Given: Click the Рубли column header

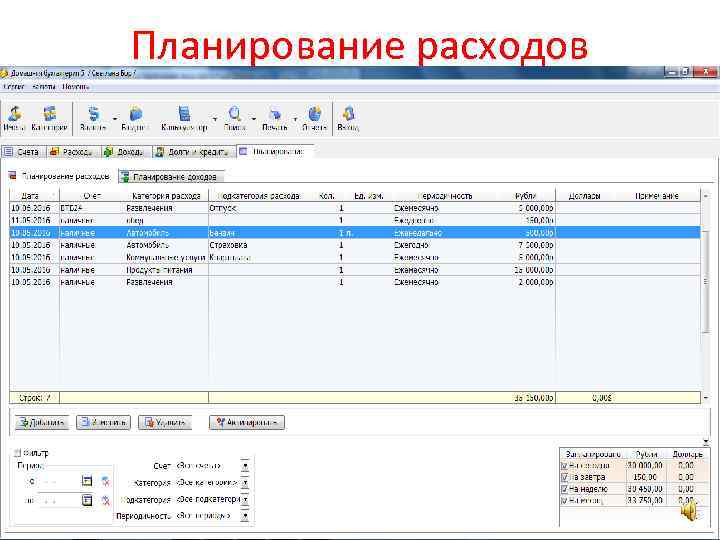Looking at the screenshot, I should pyautogui.click(x=526, y=196).
